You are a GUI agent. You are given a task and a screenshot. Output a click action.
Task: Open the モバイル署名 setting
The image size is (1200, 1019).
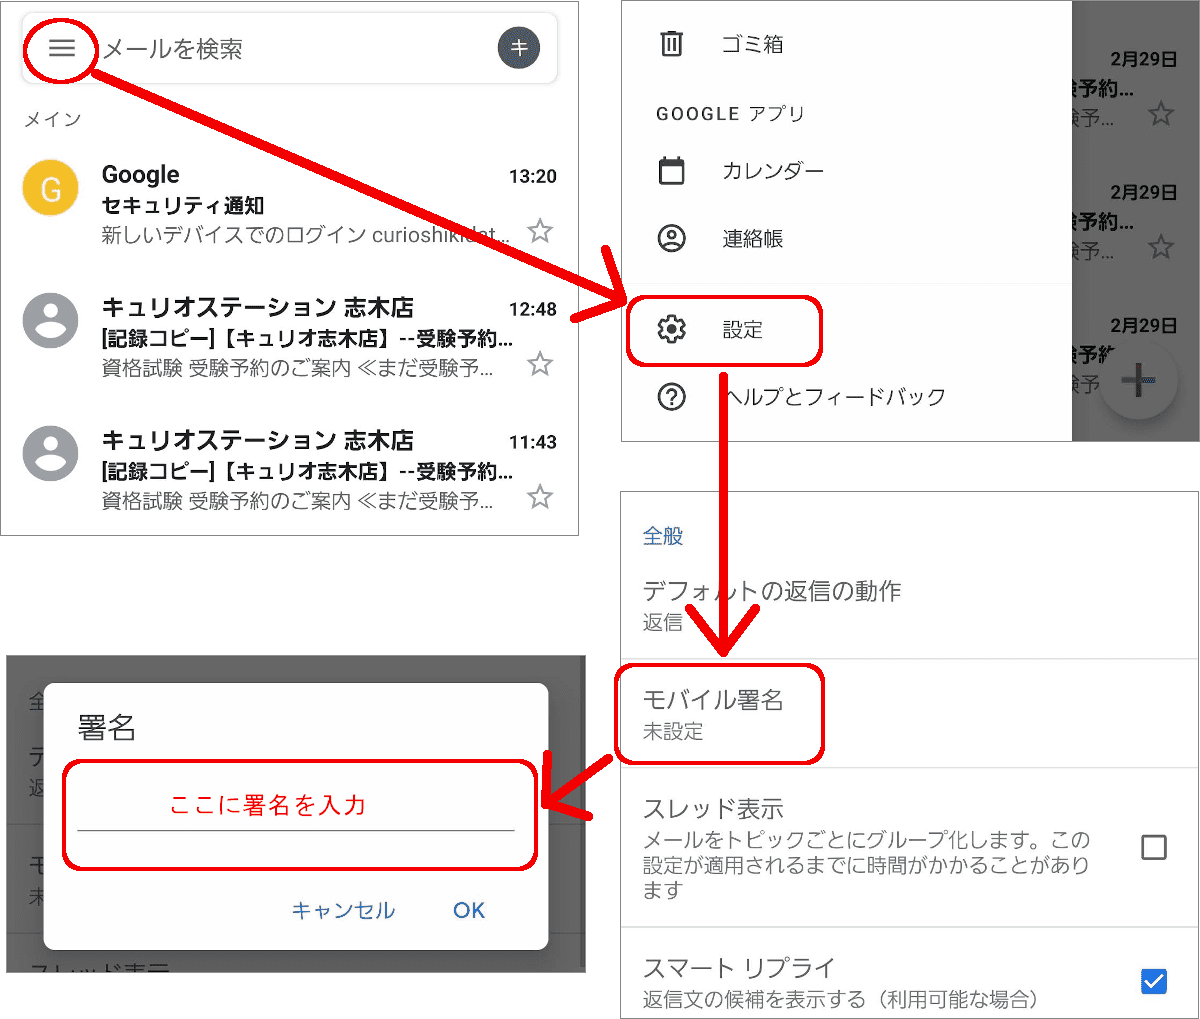pos(909,714)
